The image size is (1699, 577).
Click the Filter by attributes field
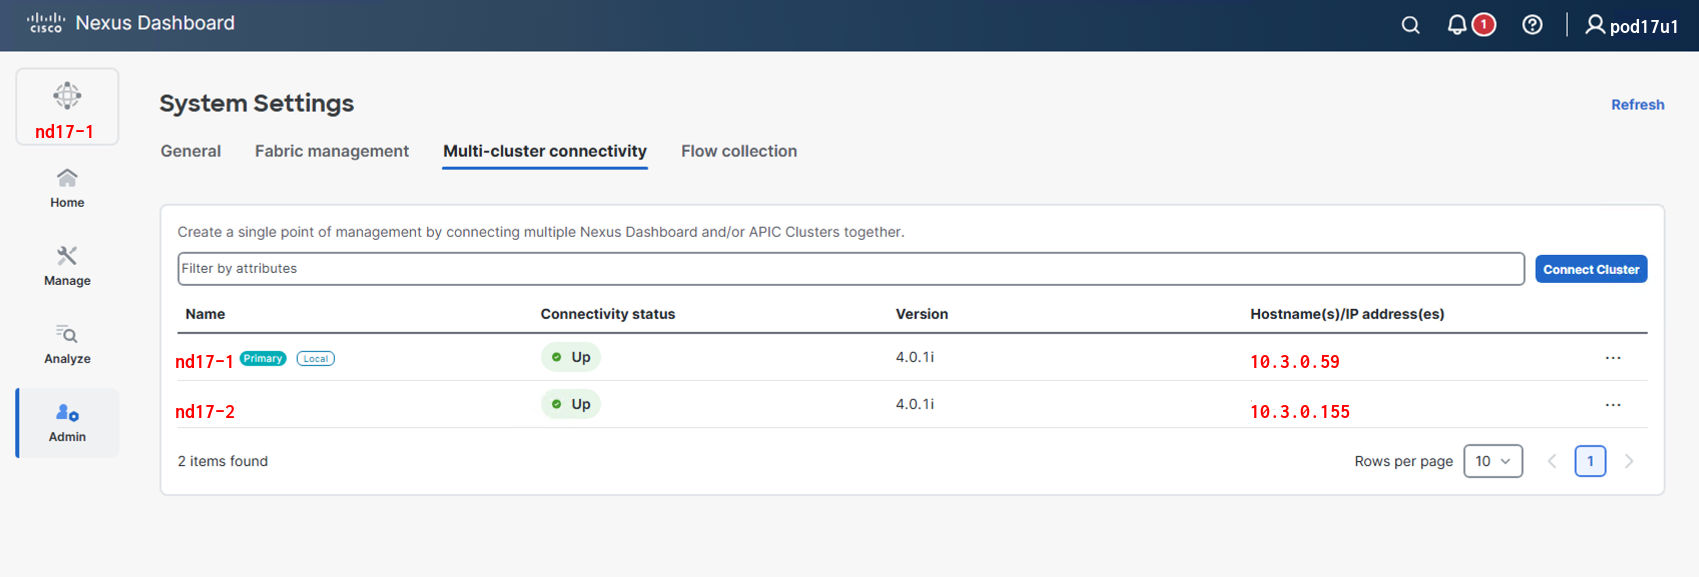tap(850, 269)
